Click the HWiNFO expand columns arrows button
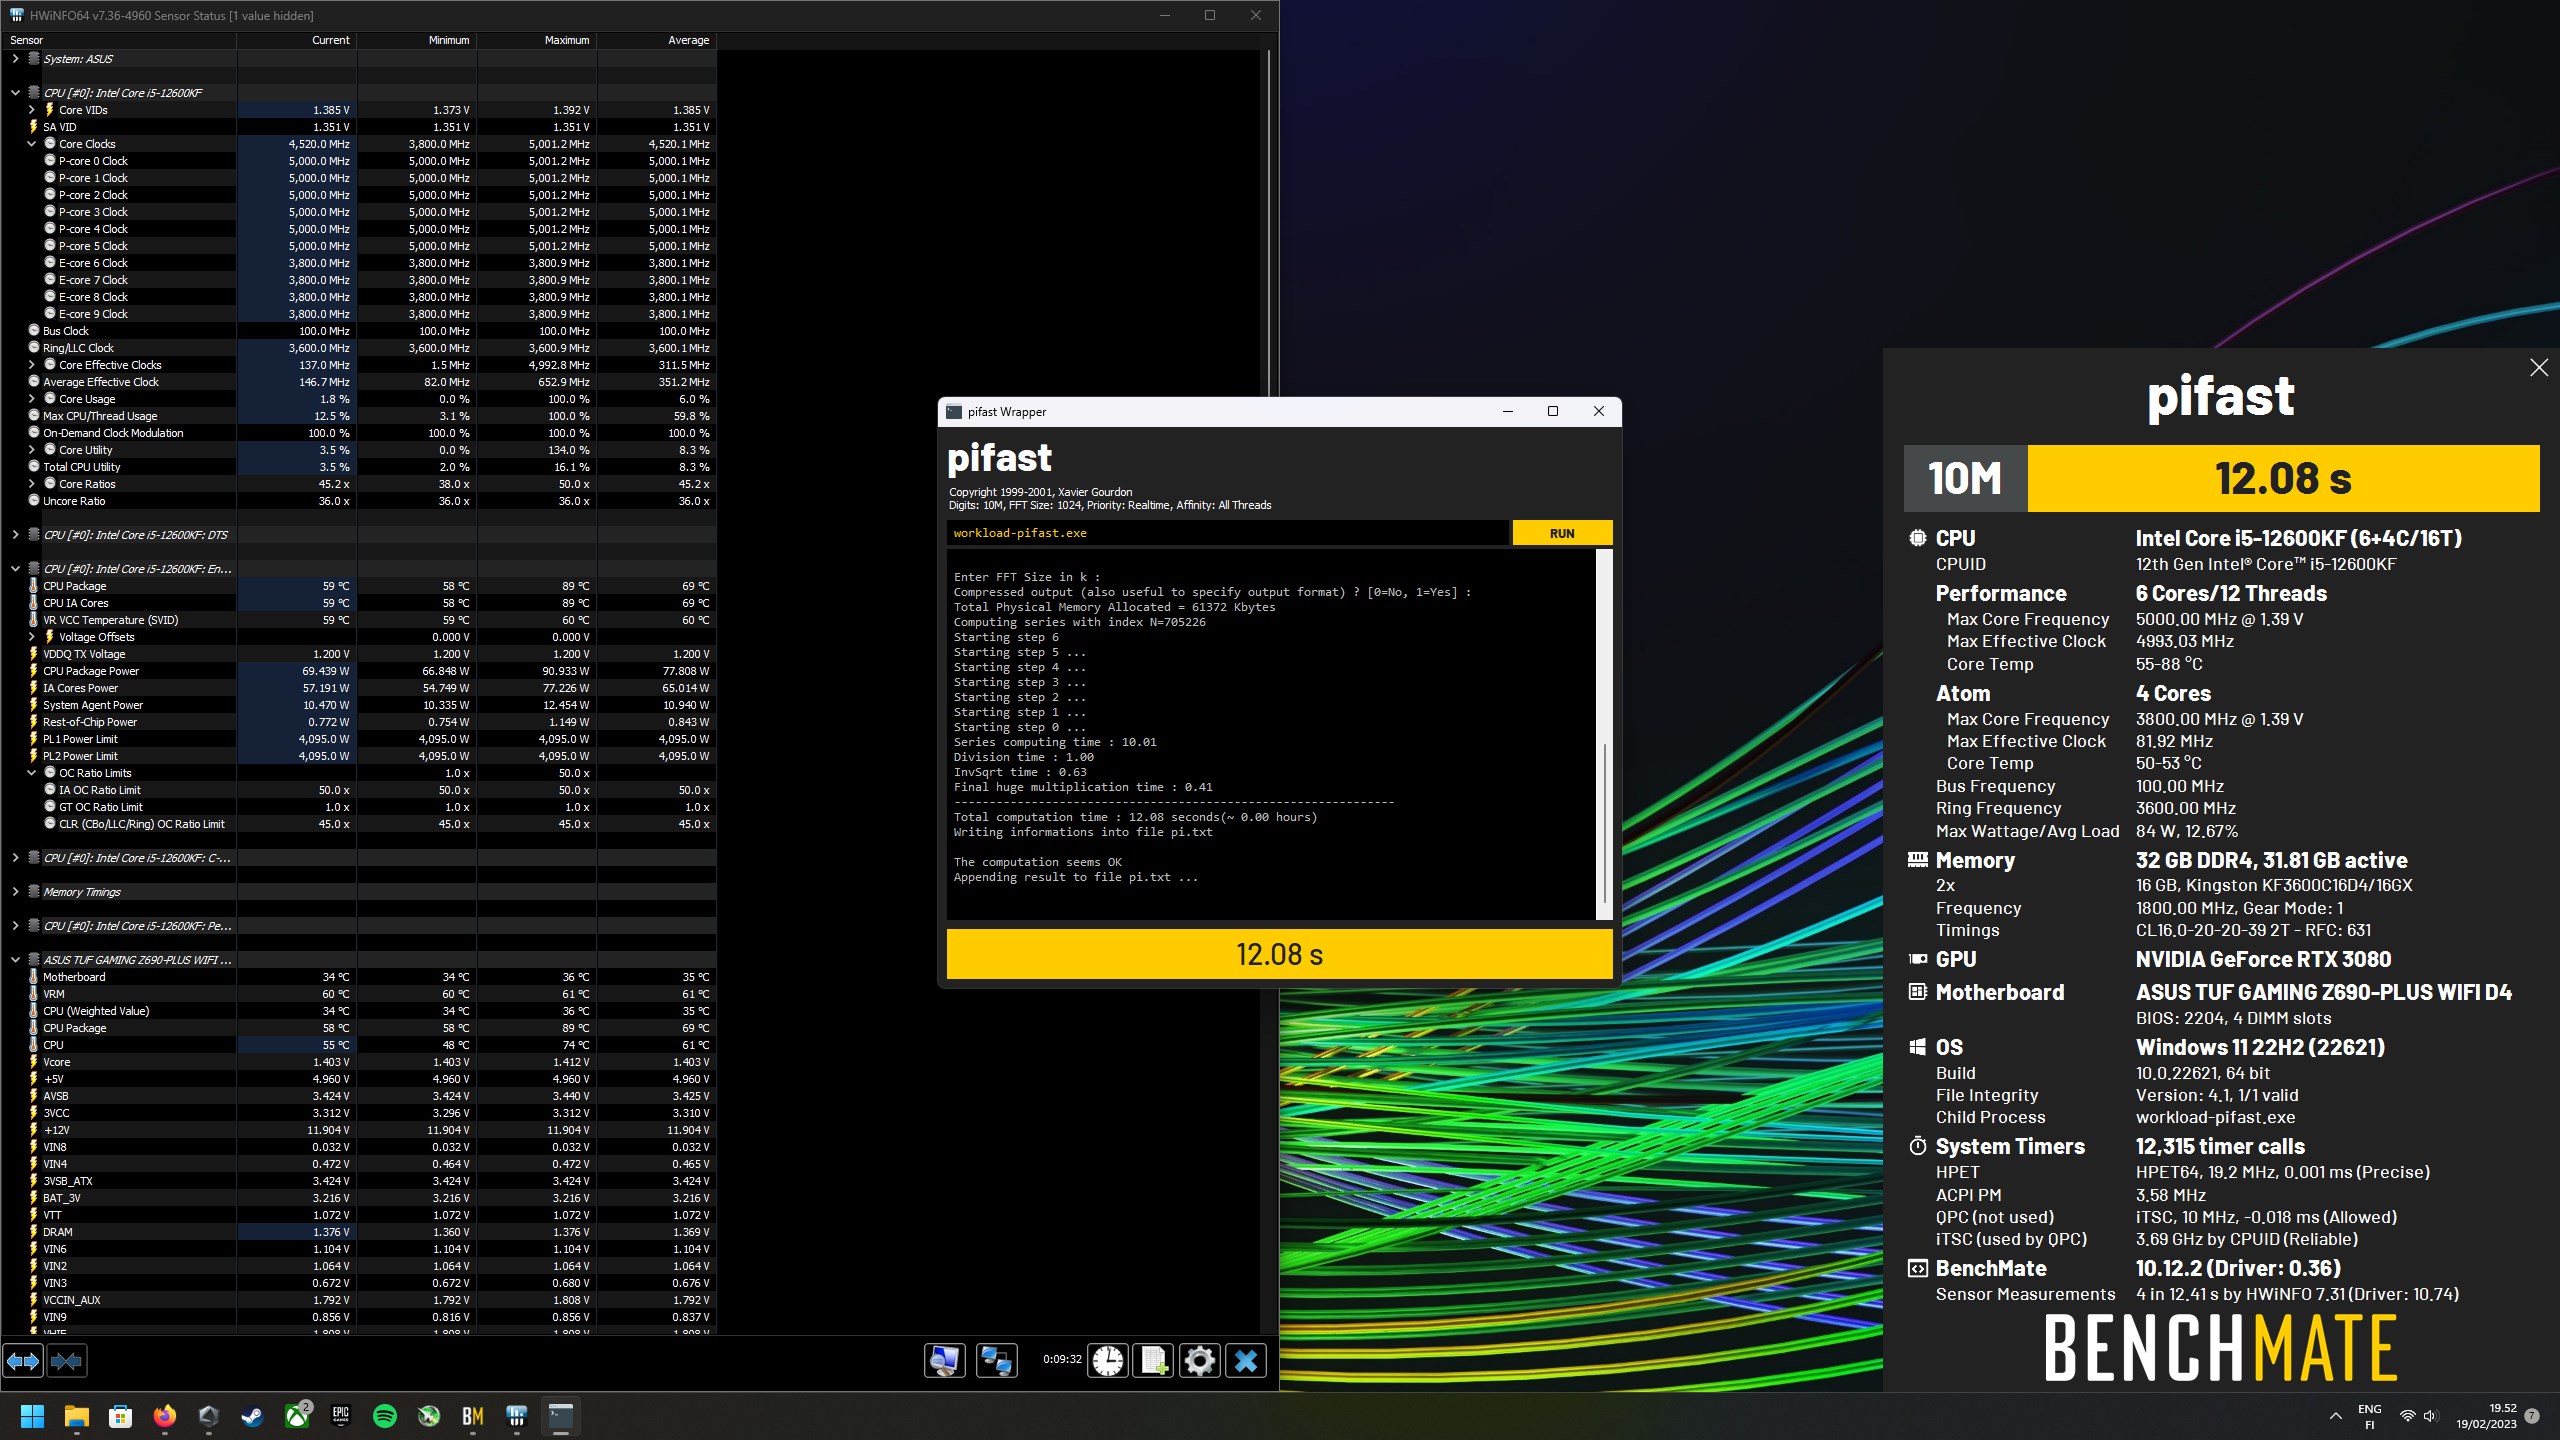 (x=23, y=1361)
